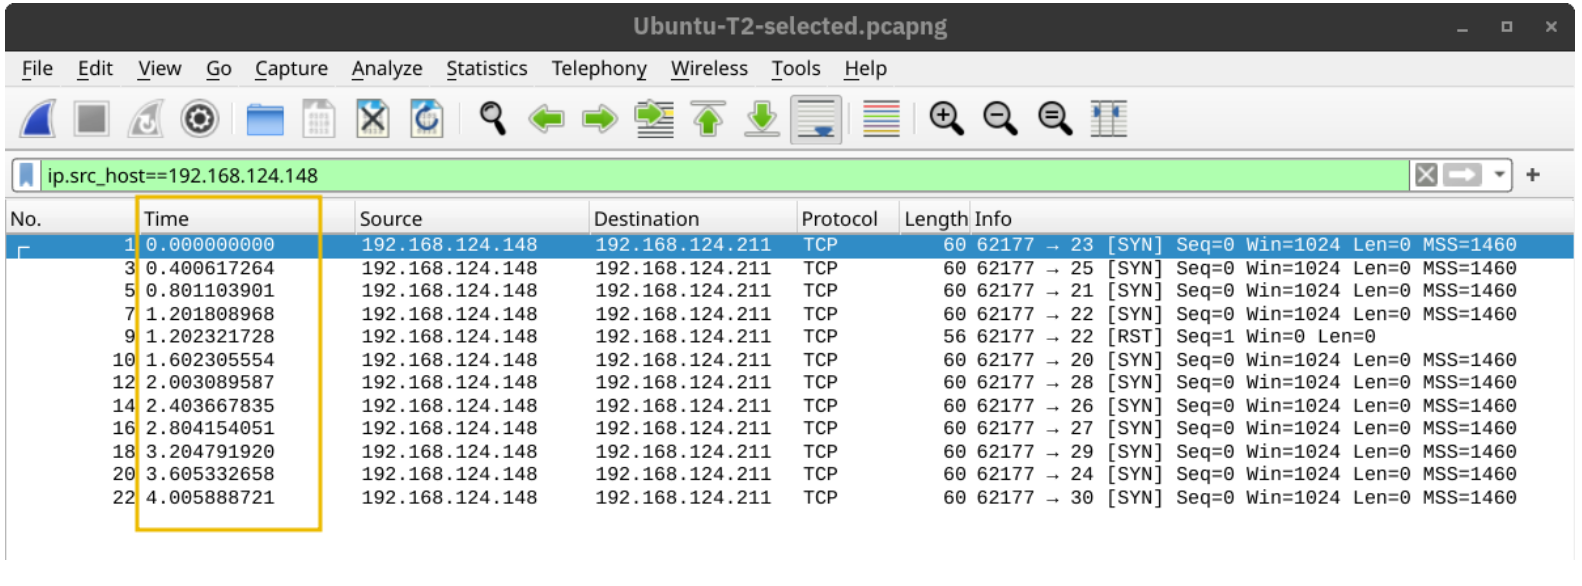This screenshot has width=1582, height=586.
Task: Open the Tools menu
Action: [796, 68]
